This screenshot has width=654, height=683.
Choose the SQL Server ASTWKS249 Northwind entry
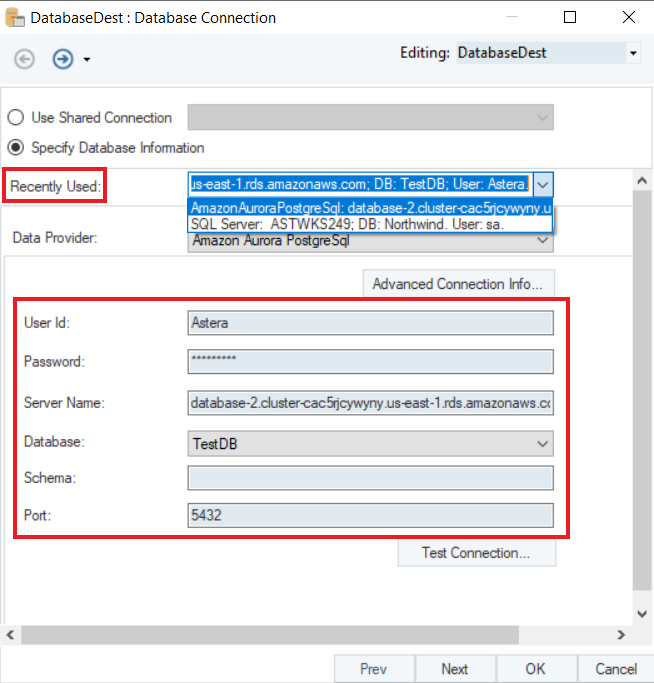pos(371,224)
